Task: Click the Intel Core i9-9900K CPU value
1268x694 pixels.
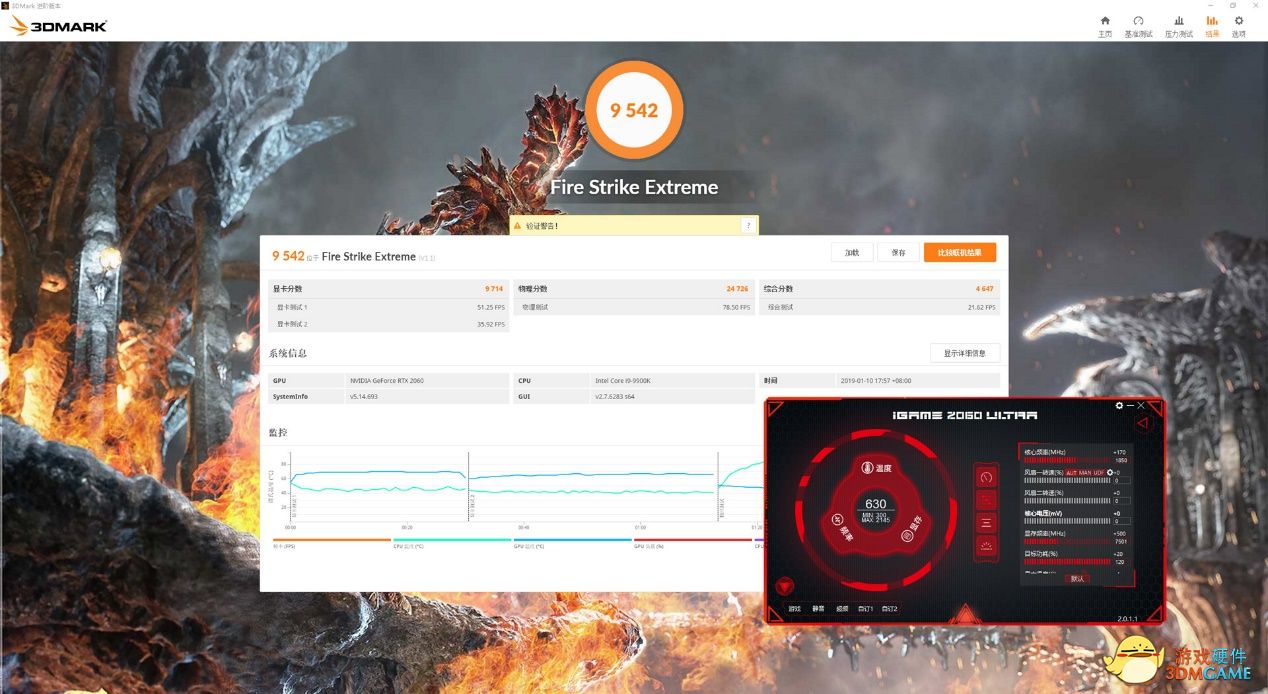Action: click(x=622, y=381)
